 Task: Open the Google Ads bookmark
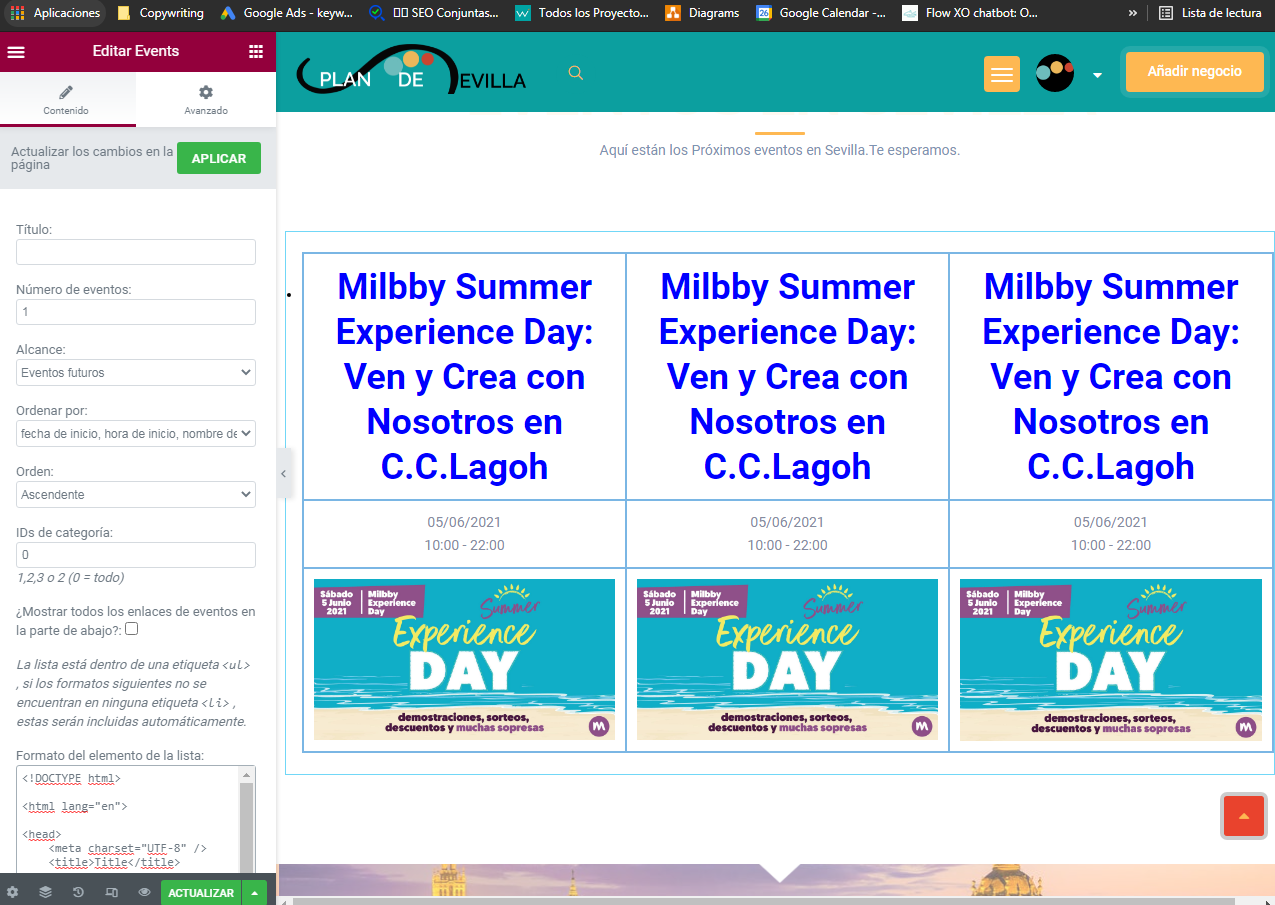pos(286,13)
